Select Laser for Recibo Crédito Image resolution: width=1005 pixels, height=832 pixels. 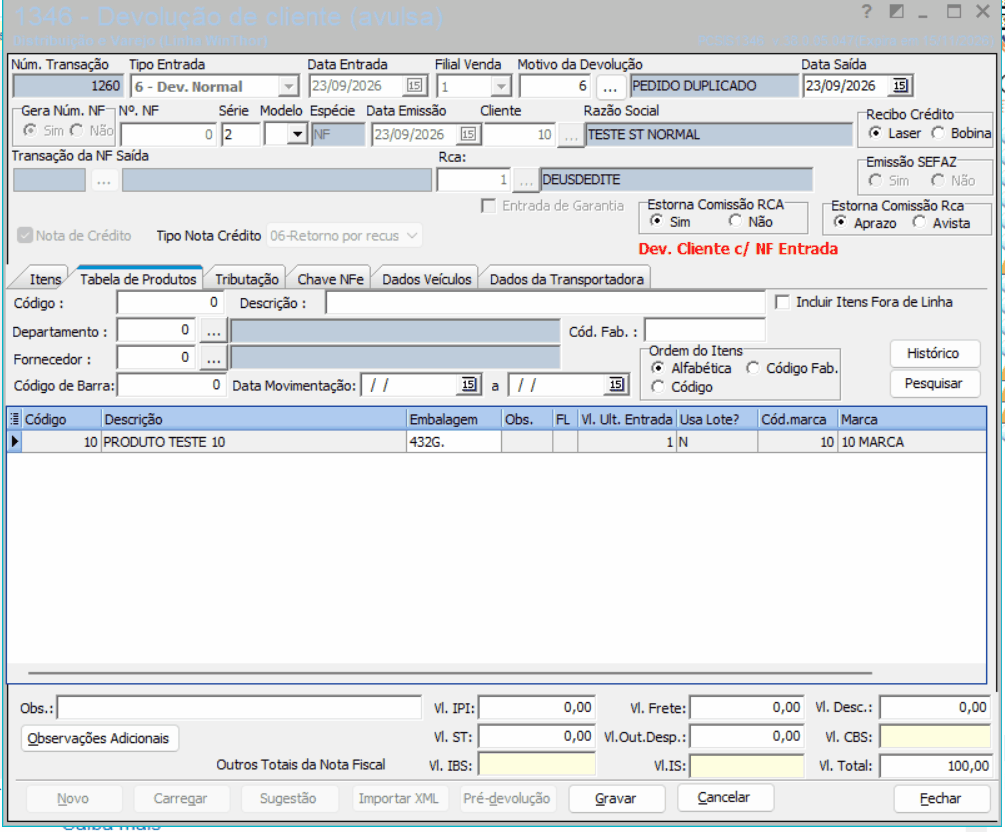pos(874,133)
